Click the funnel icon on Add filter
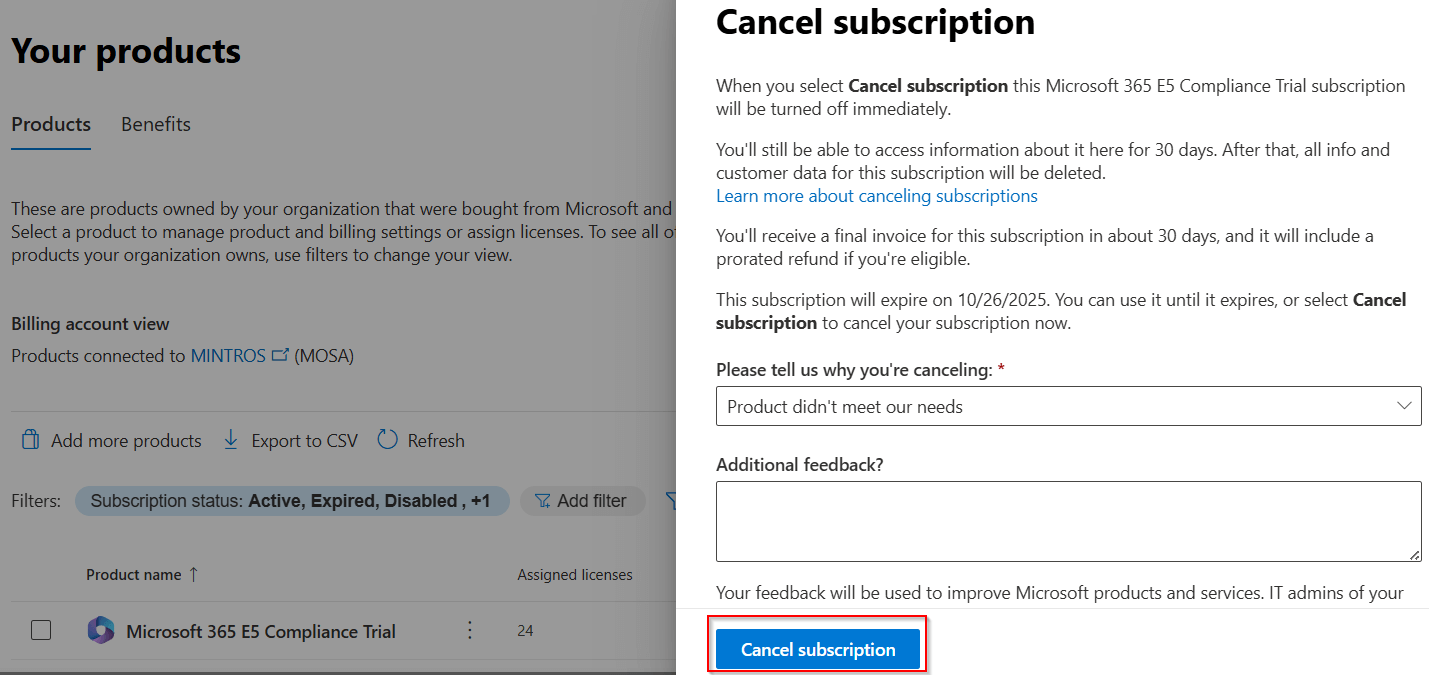The height and width of the screenshot is (675, 1429). [542, 501]
